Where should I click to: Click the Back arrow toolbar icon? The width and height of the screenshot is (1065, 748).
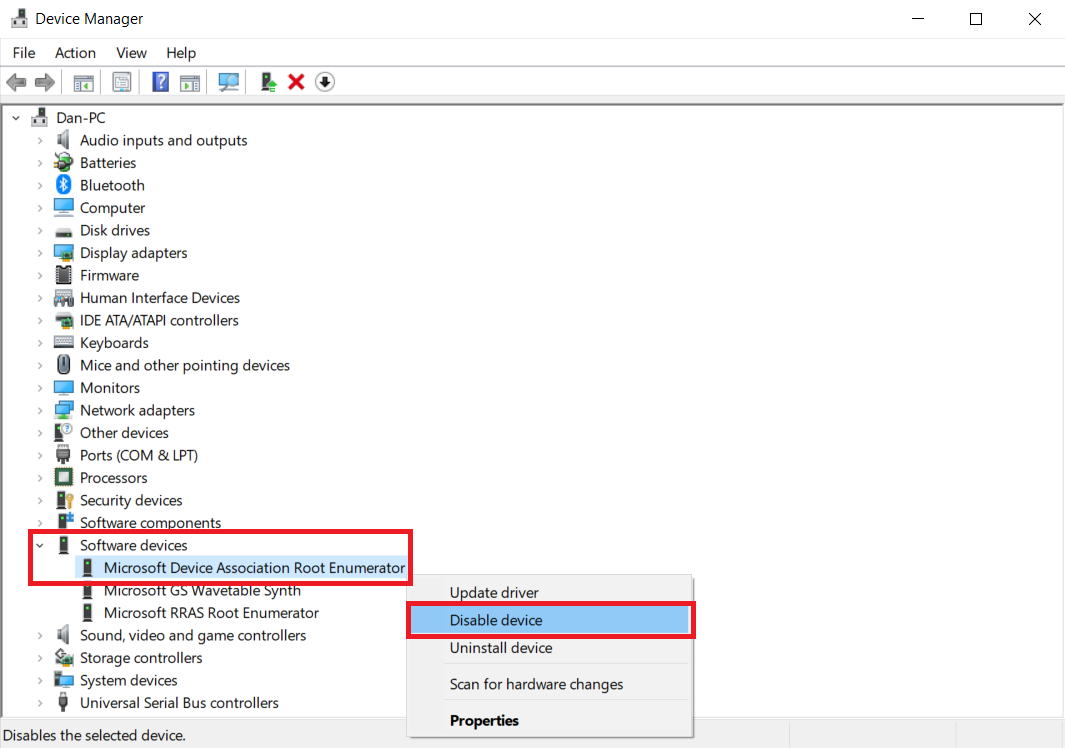pyautogui.click(x=16, y=83)
